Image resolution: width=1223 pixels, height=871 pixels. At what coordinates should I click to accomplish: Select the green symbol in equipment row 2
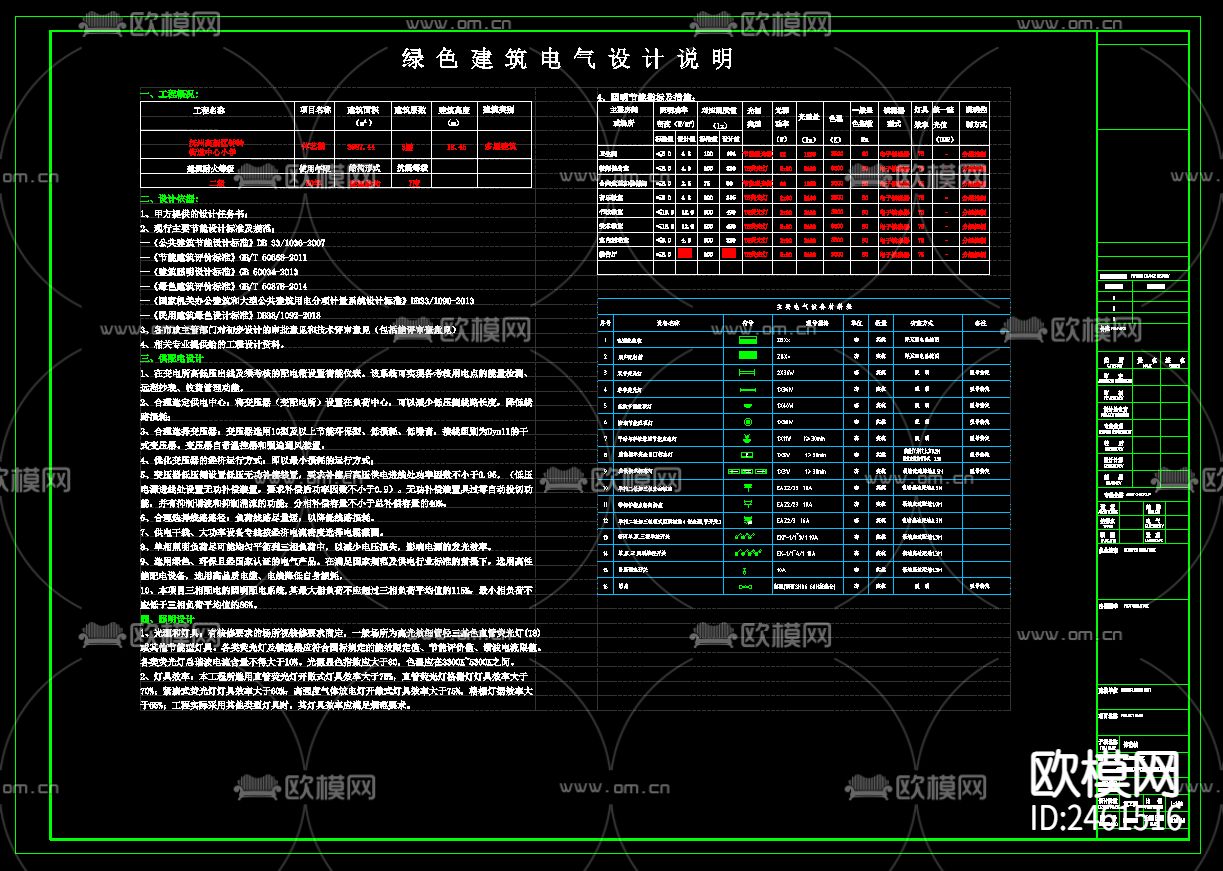pos(748,356)
